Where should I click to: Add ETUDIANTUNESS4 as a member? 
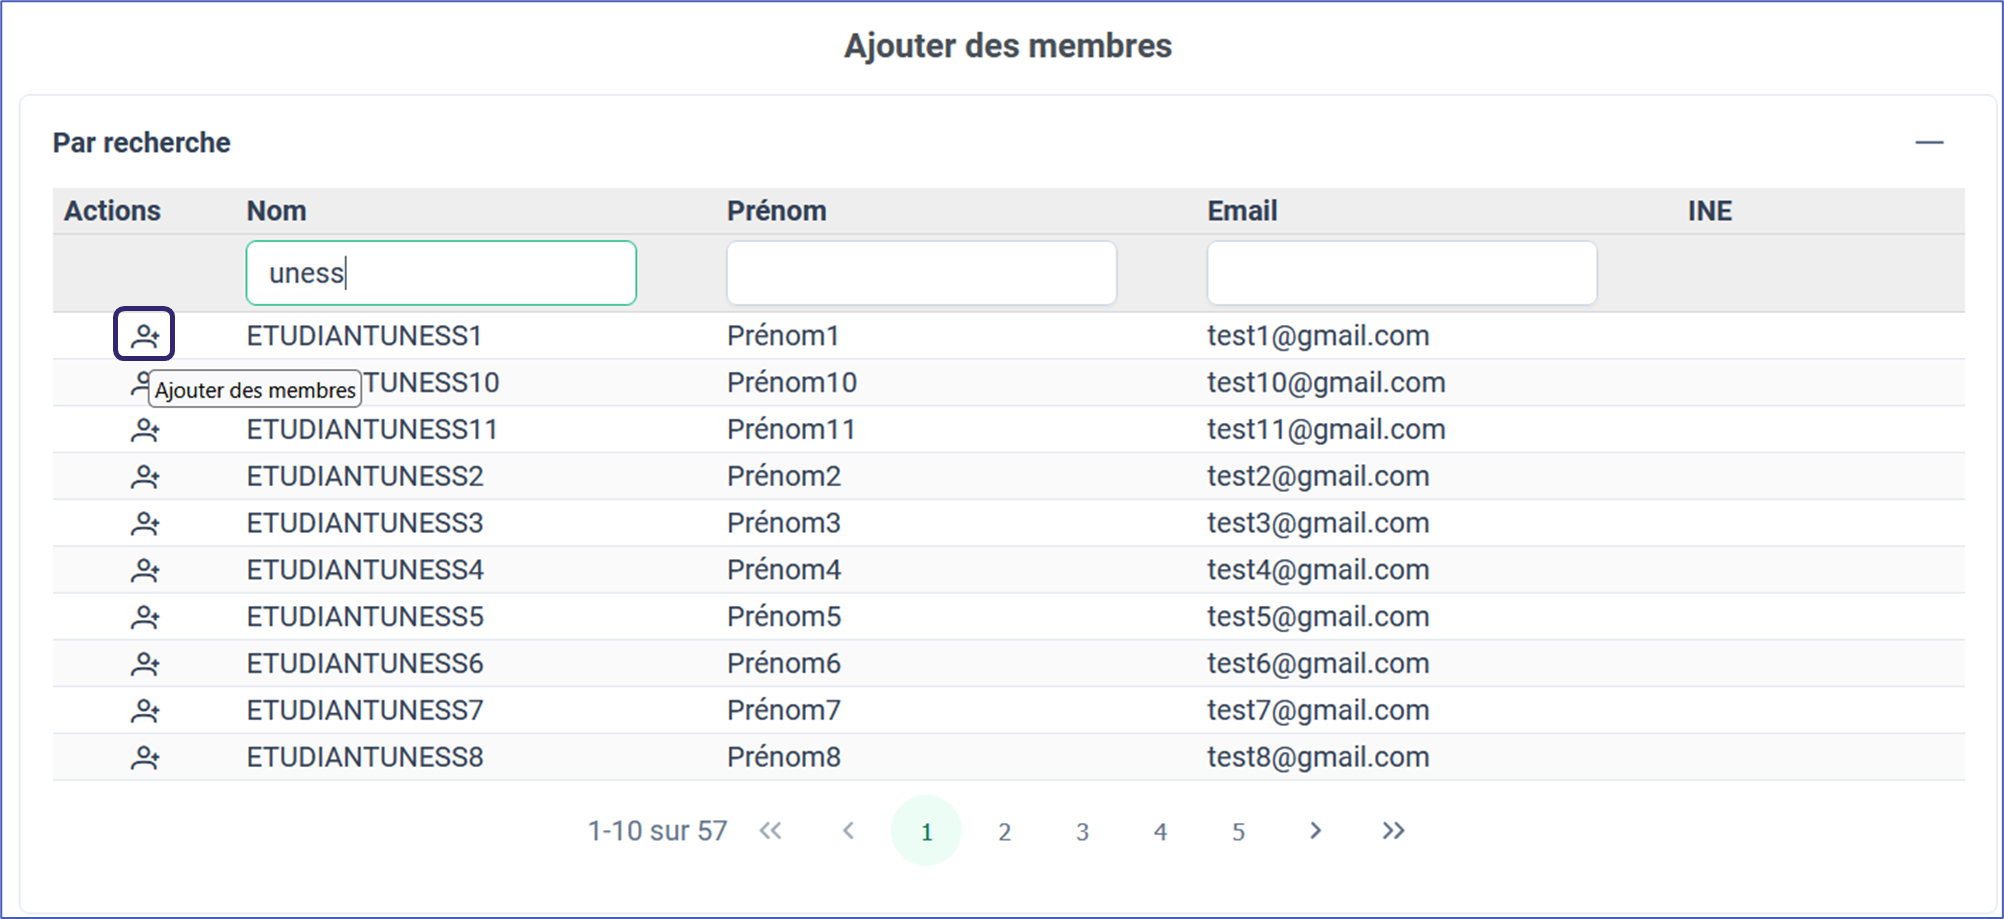point(145,570)
